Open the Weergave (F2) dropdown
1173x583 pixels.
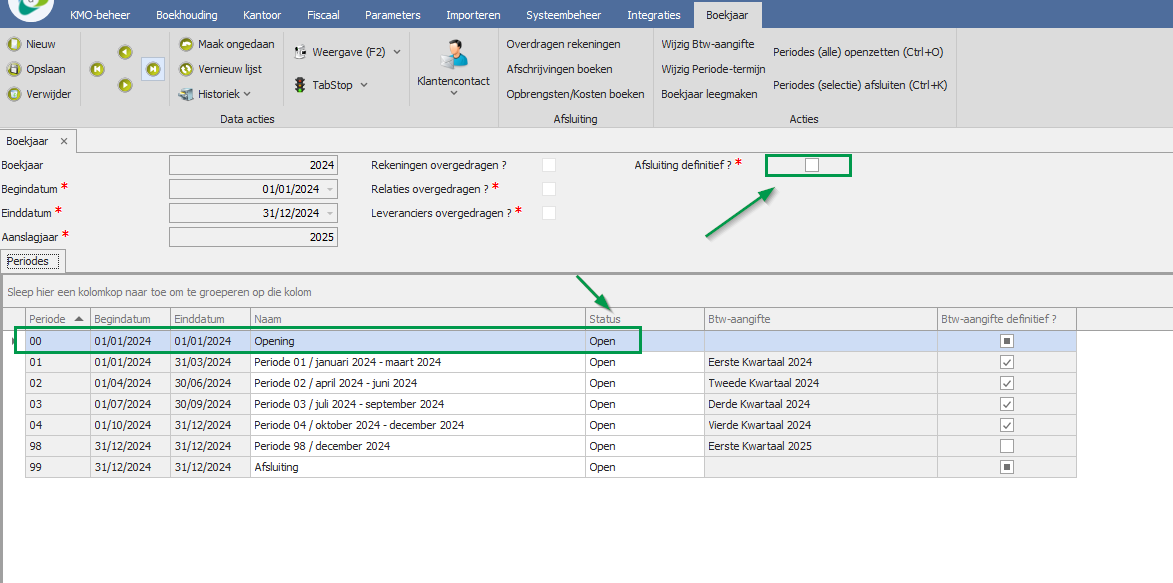click(397, 52)
